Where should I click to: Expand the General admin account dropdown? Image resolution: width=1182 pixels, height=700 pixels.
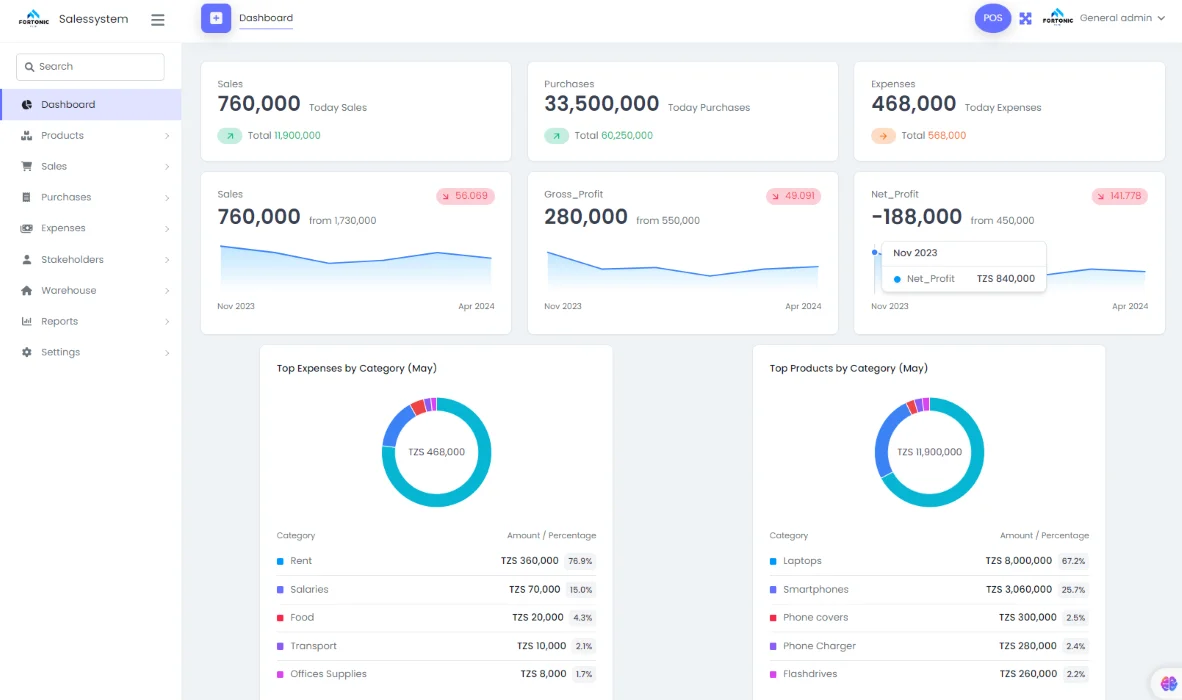1120,17
